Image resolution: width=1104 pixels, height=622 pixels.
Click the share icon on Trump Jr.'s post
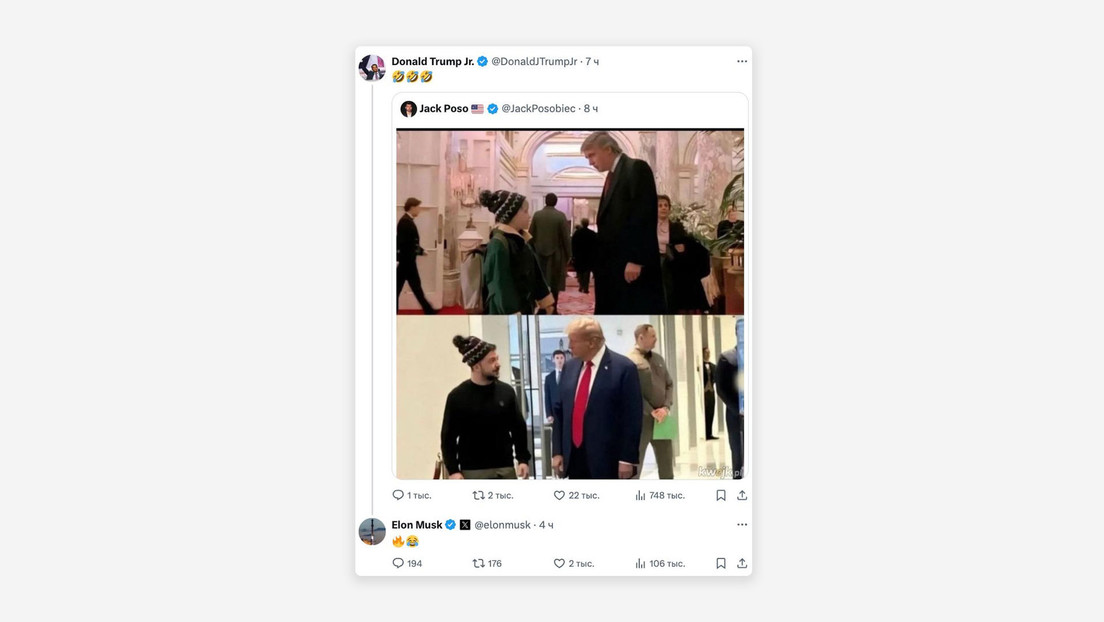click(741, 494)
